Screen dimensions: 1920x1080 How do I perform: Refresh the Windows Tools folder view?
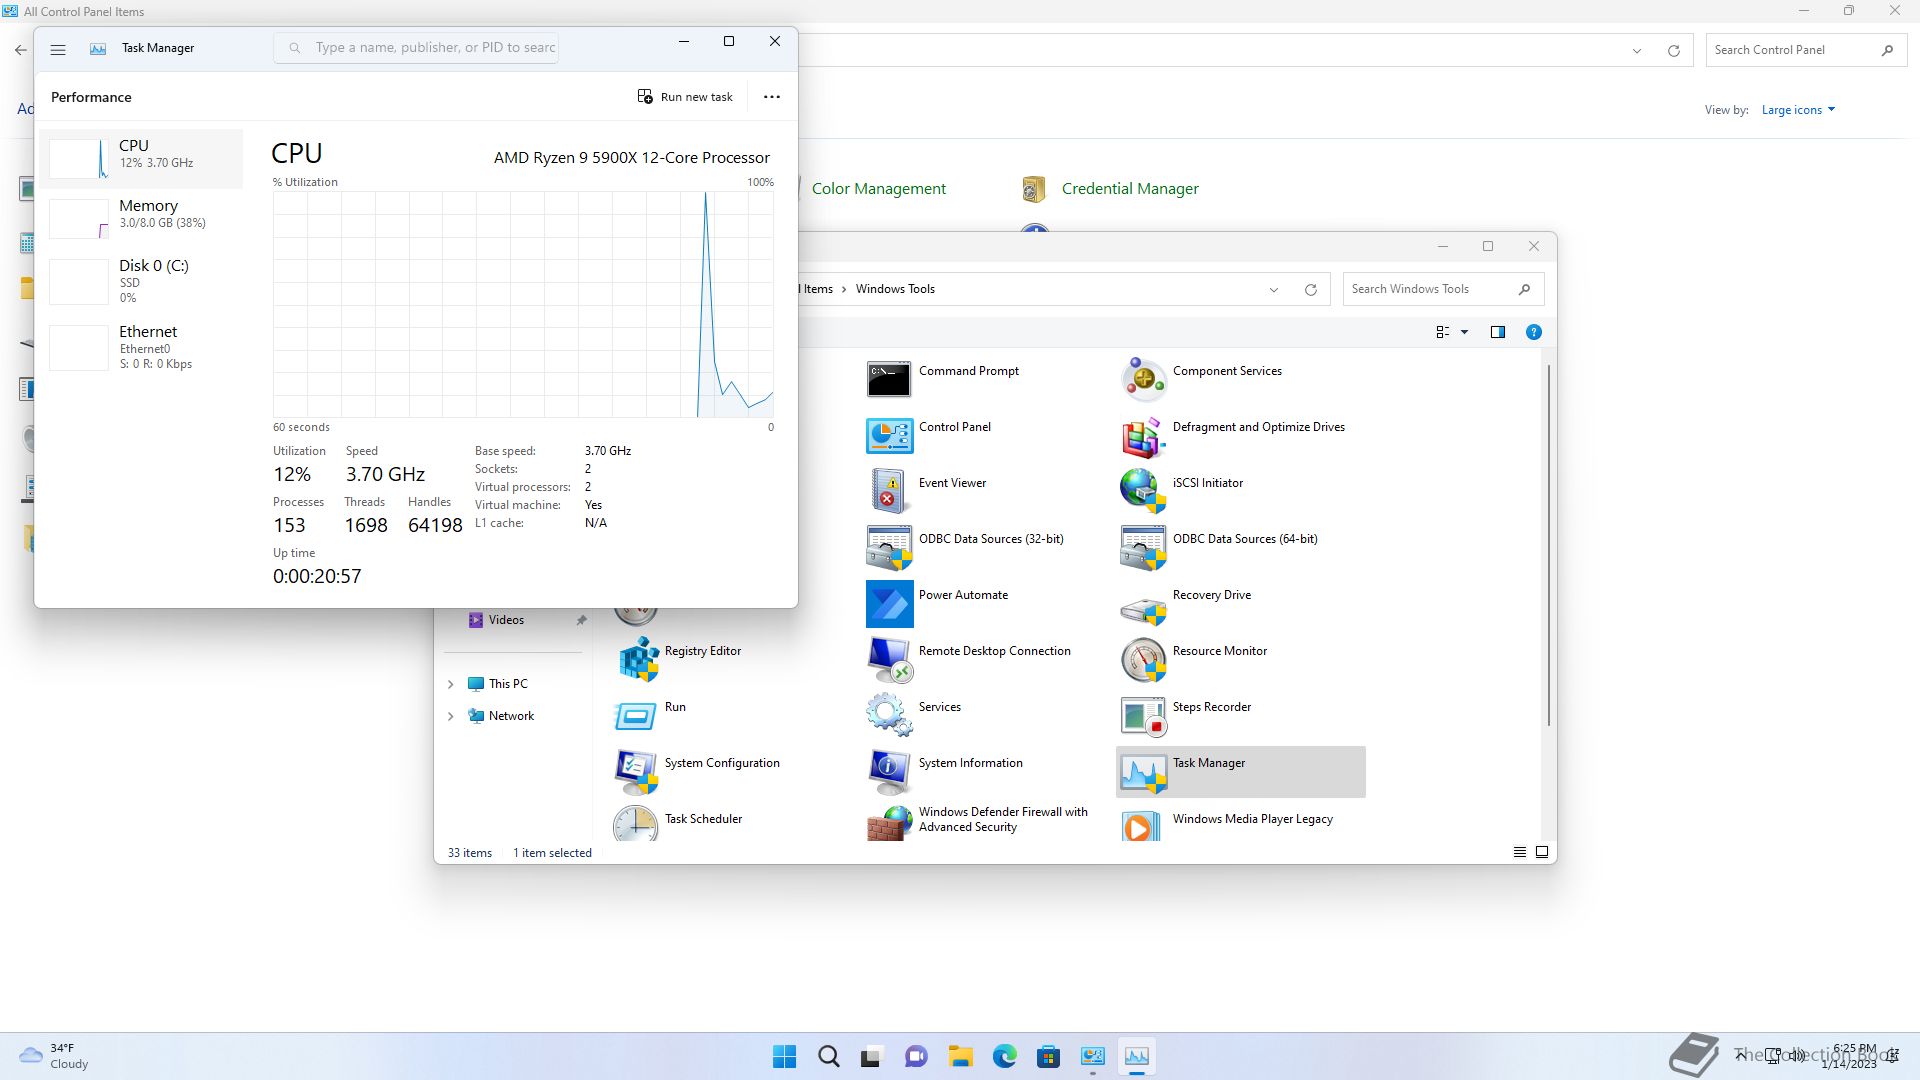click(x=1310, y=290)
